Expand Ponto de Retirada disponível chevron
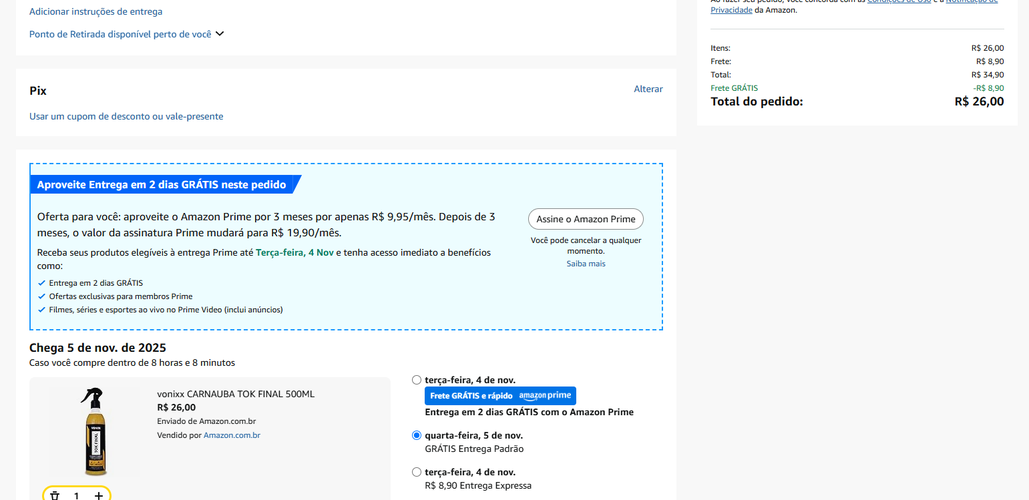This screenshot has width=1029, height=500. coord(220,34)
